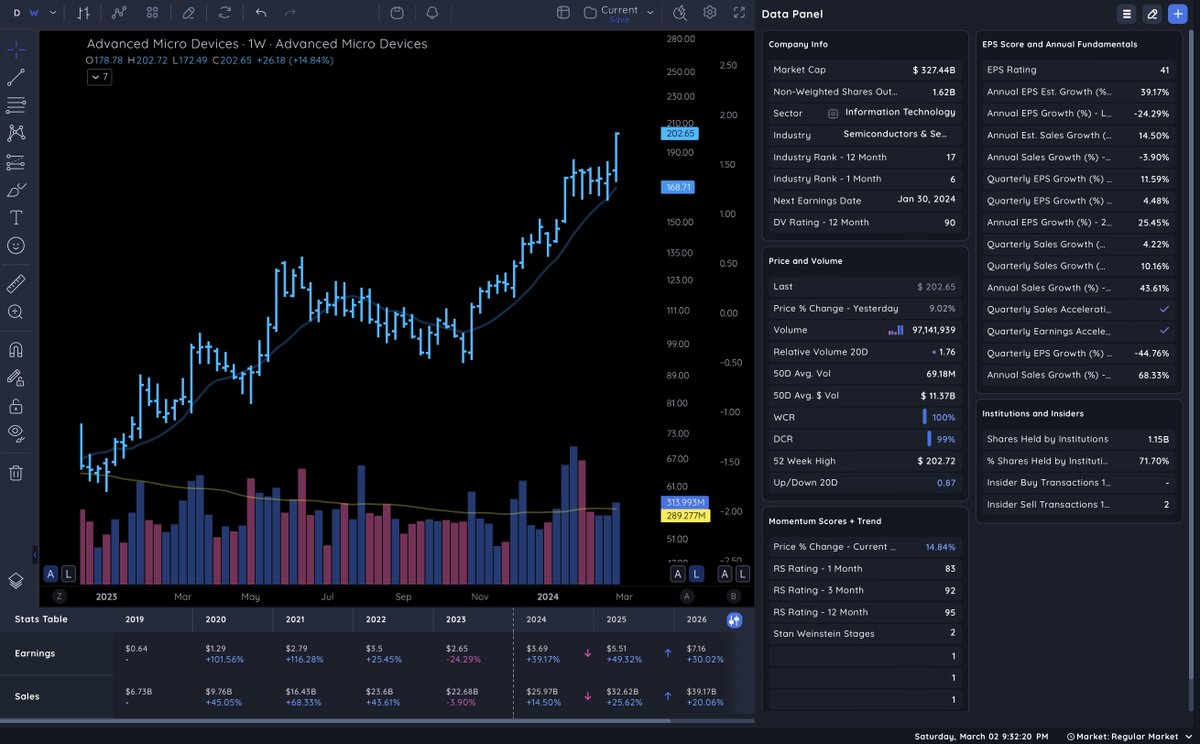Open the quick search icon
The image size is (1200, 744).
pos(680,13)
